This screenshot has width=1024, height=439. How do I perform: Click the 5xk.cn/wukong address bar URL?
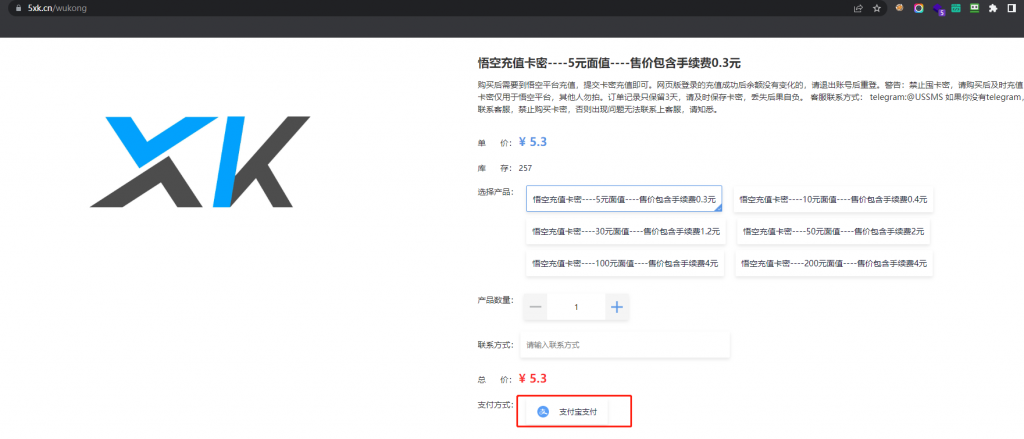tap(57, 8)
